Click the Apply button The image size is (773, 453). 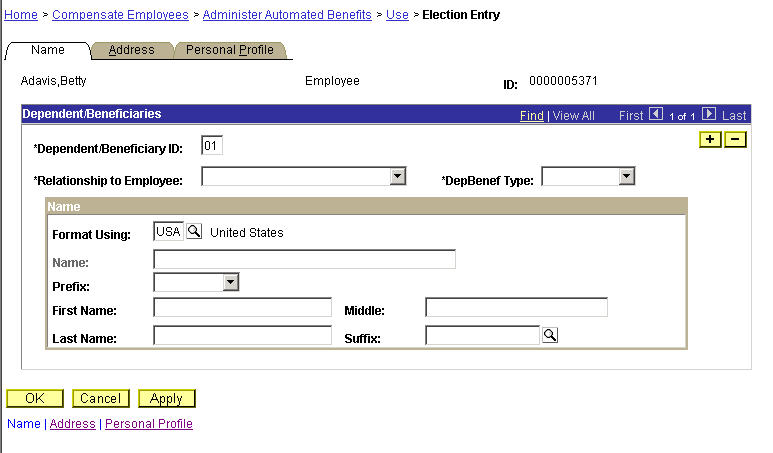point(167,398)
